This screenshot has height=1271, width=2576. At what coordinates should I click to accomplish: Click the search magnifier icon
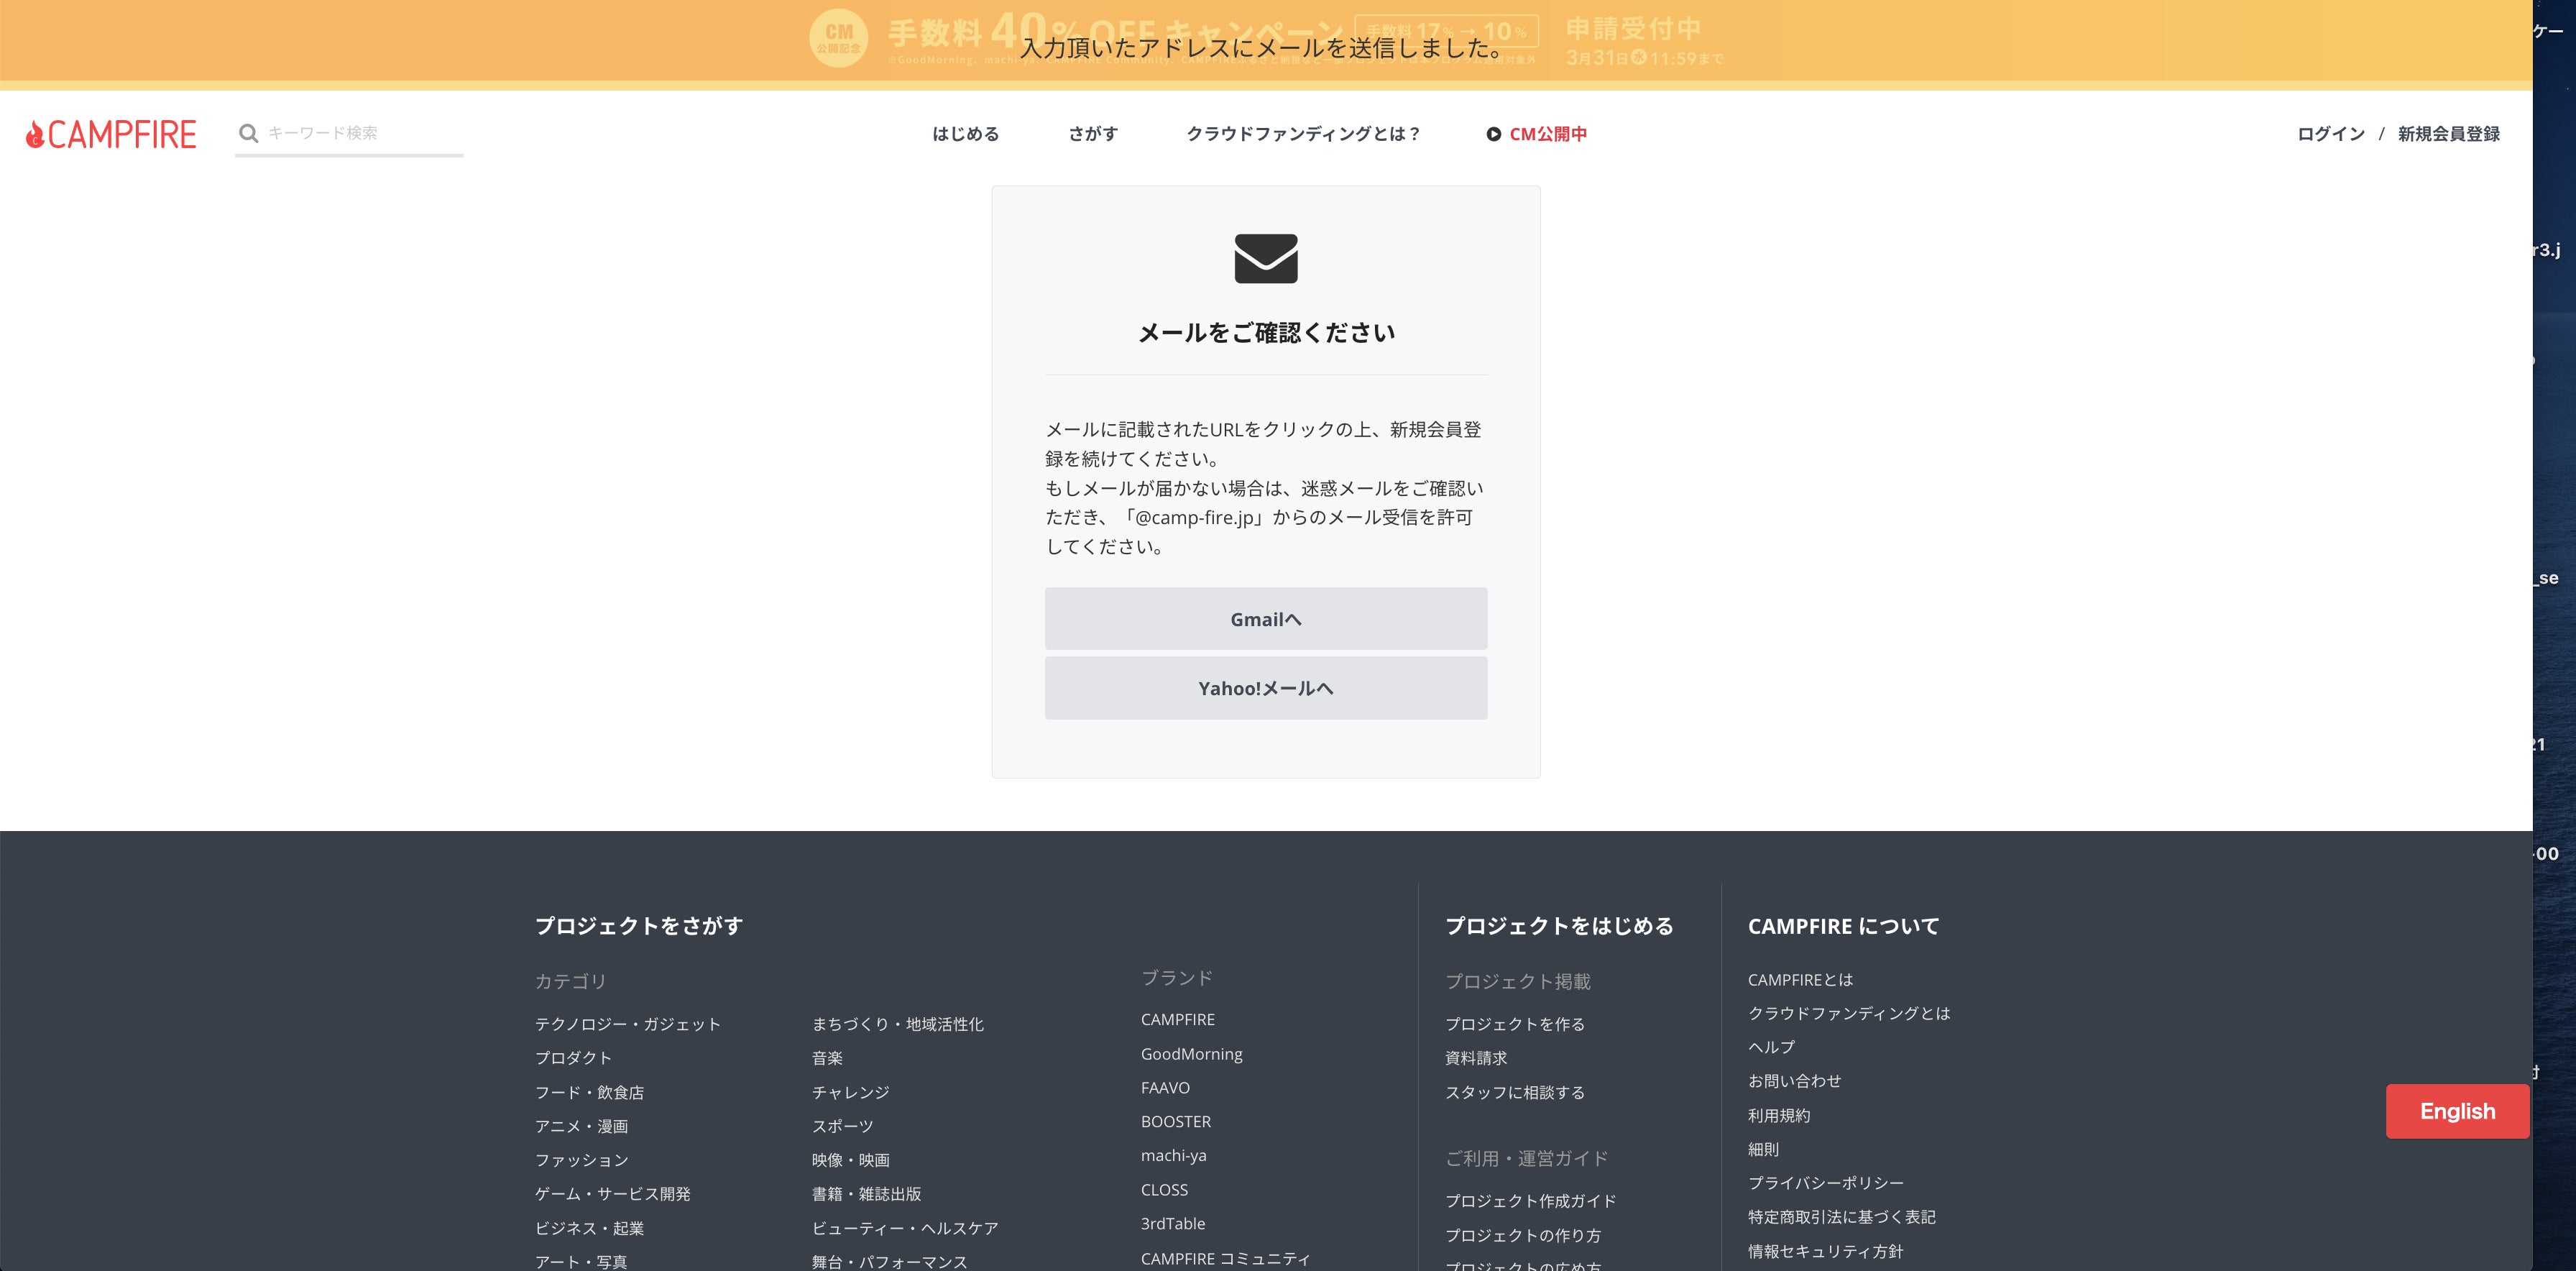coord(249,133)
